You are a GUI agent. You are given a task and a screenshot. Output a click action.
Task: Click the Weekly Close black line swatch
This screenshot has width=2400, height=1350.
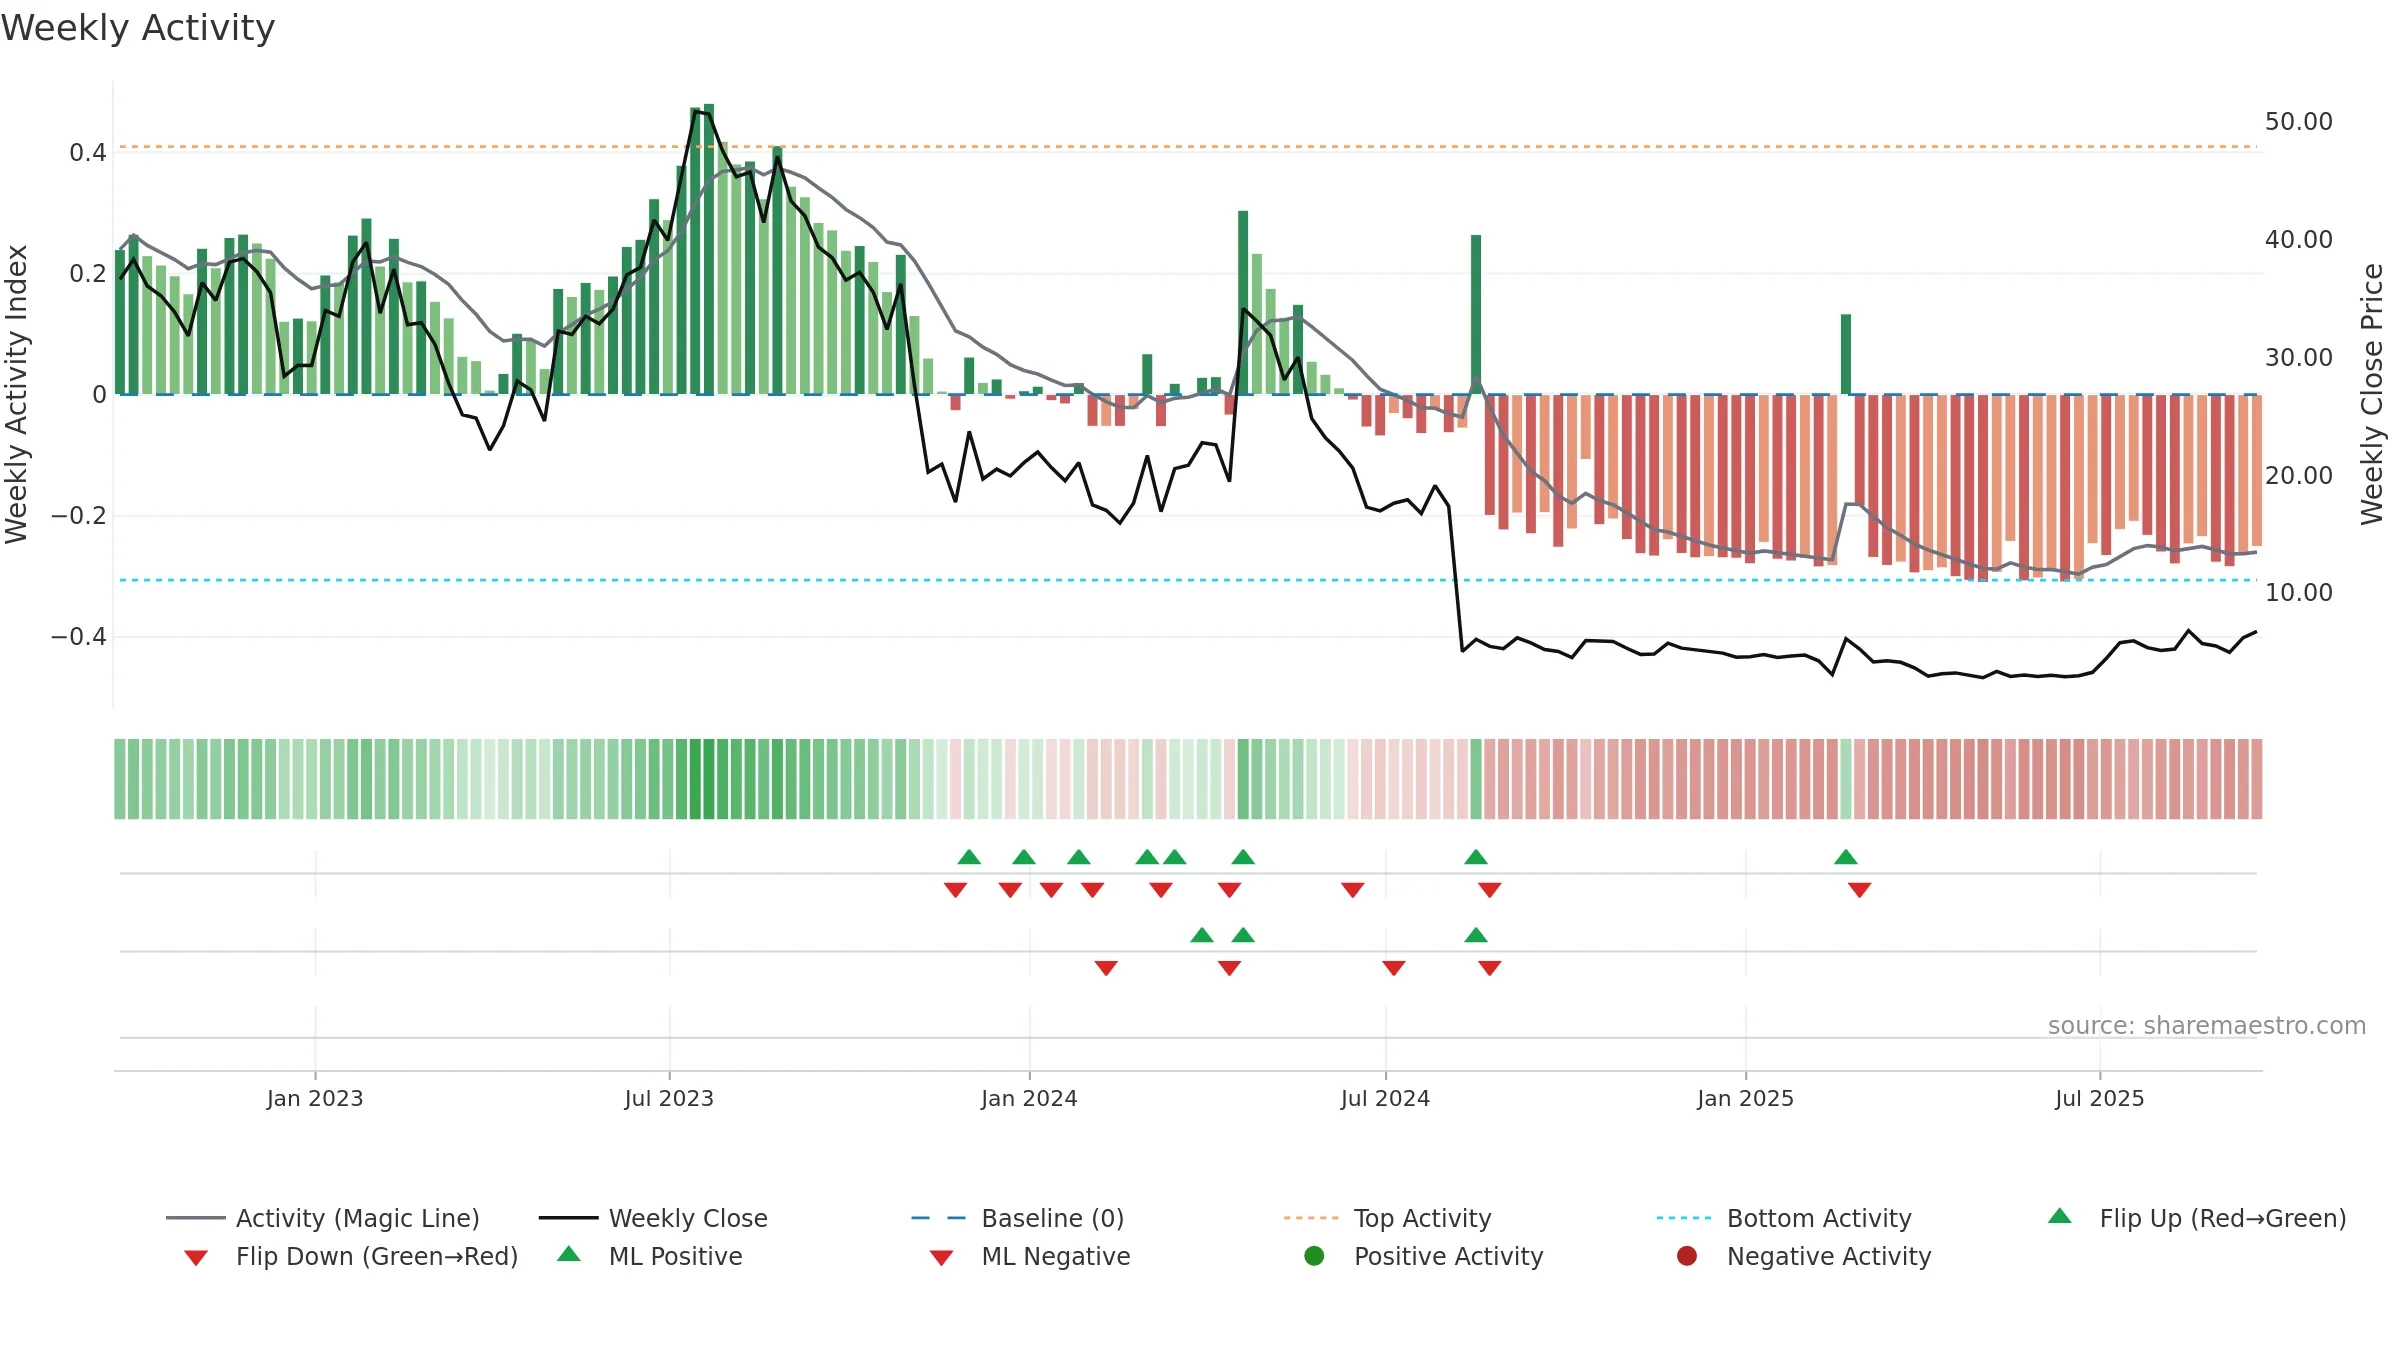568,1218
